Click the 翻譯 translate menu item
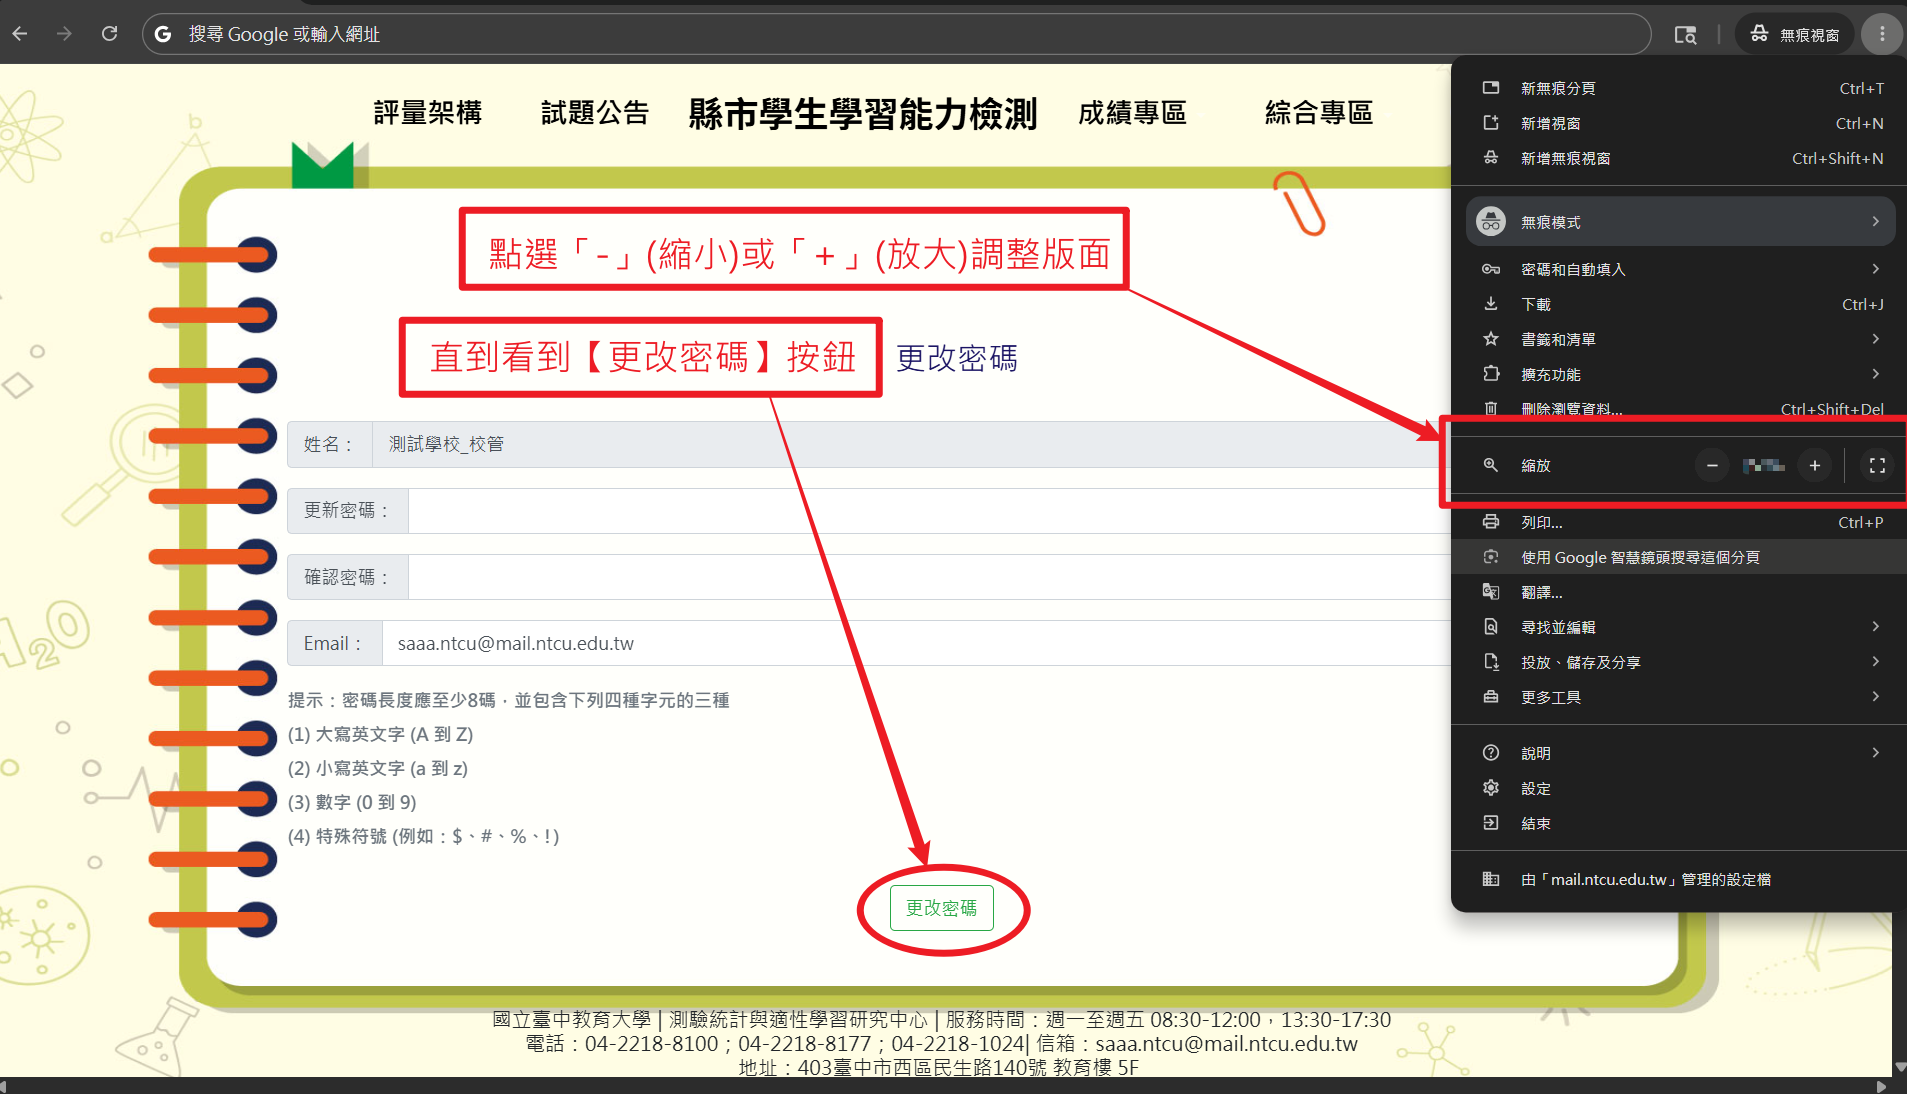 (1680, 592)
